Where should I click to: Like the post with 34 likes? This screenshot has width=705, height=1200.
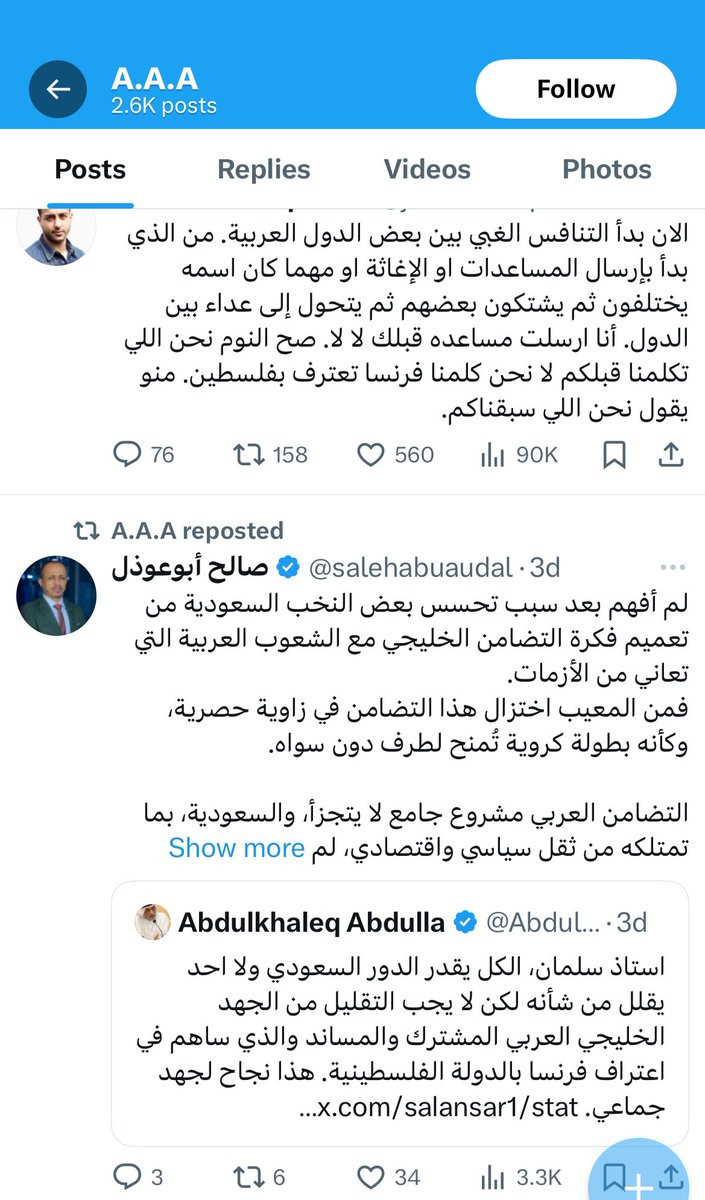[x=389, y=1177]
